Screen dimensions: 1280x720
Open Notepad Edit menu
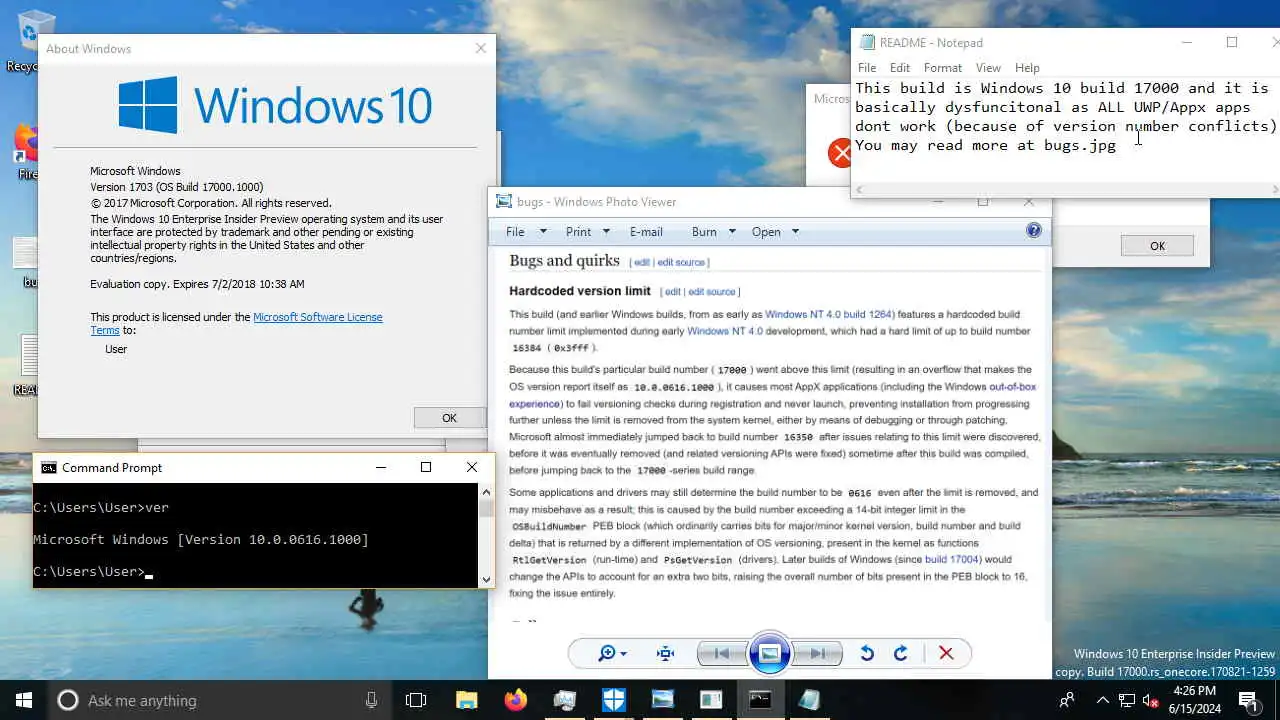coord(900,68)
